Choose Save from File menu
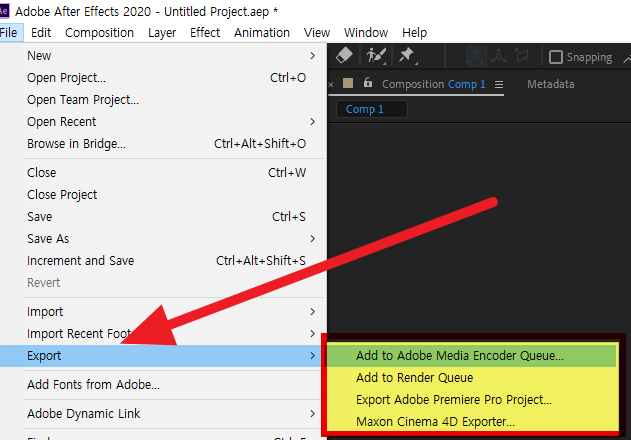 tap(163, 217)
